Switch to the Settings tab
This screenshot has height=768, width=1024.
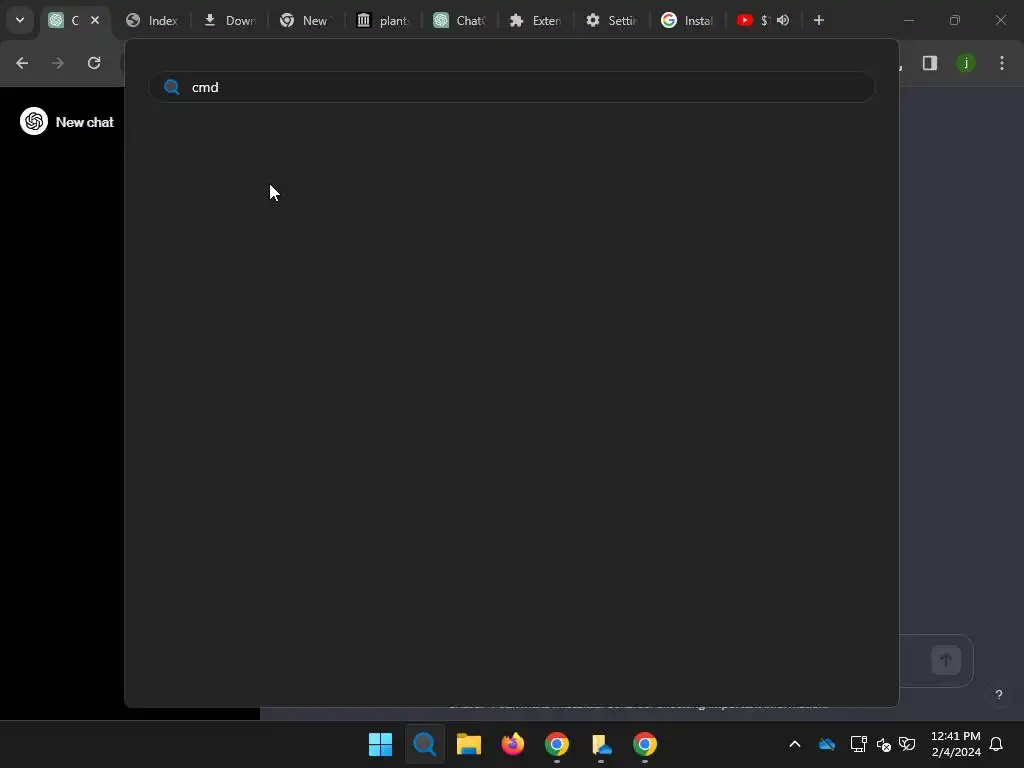pyautogui.click(x=612, y=21)
